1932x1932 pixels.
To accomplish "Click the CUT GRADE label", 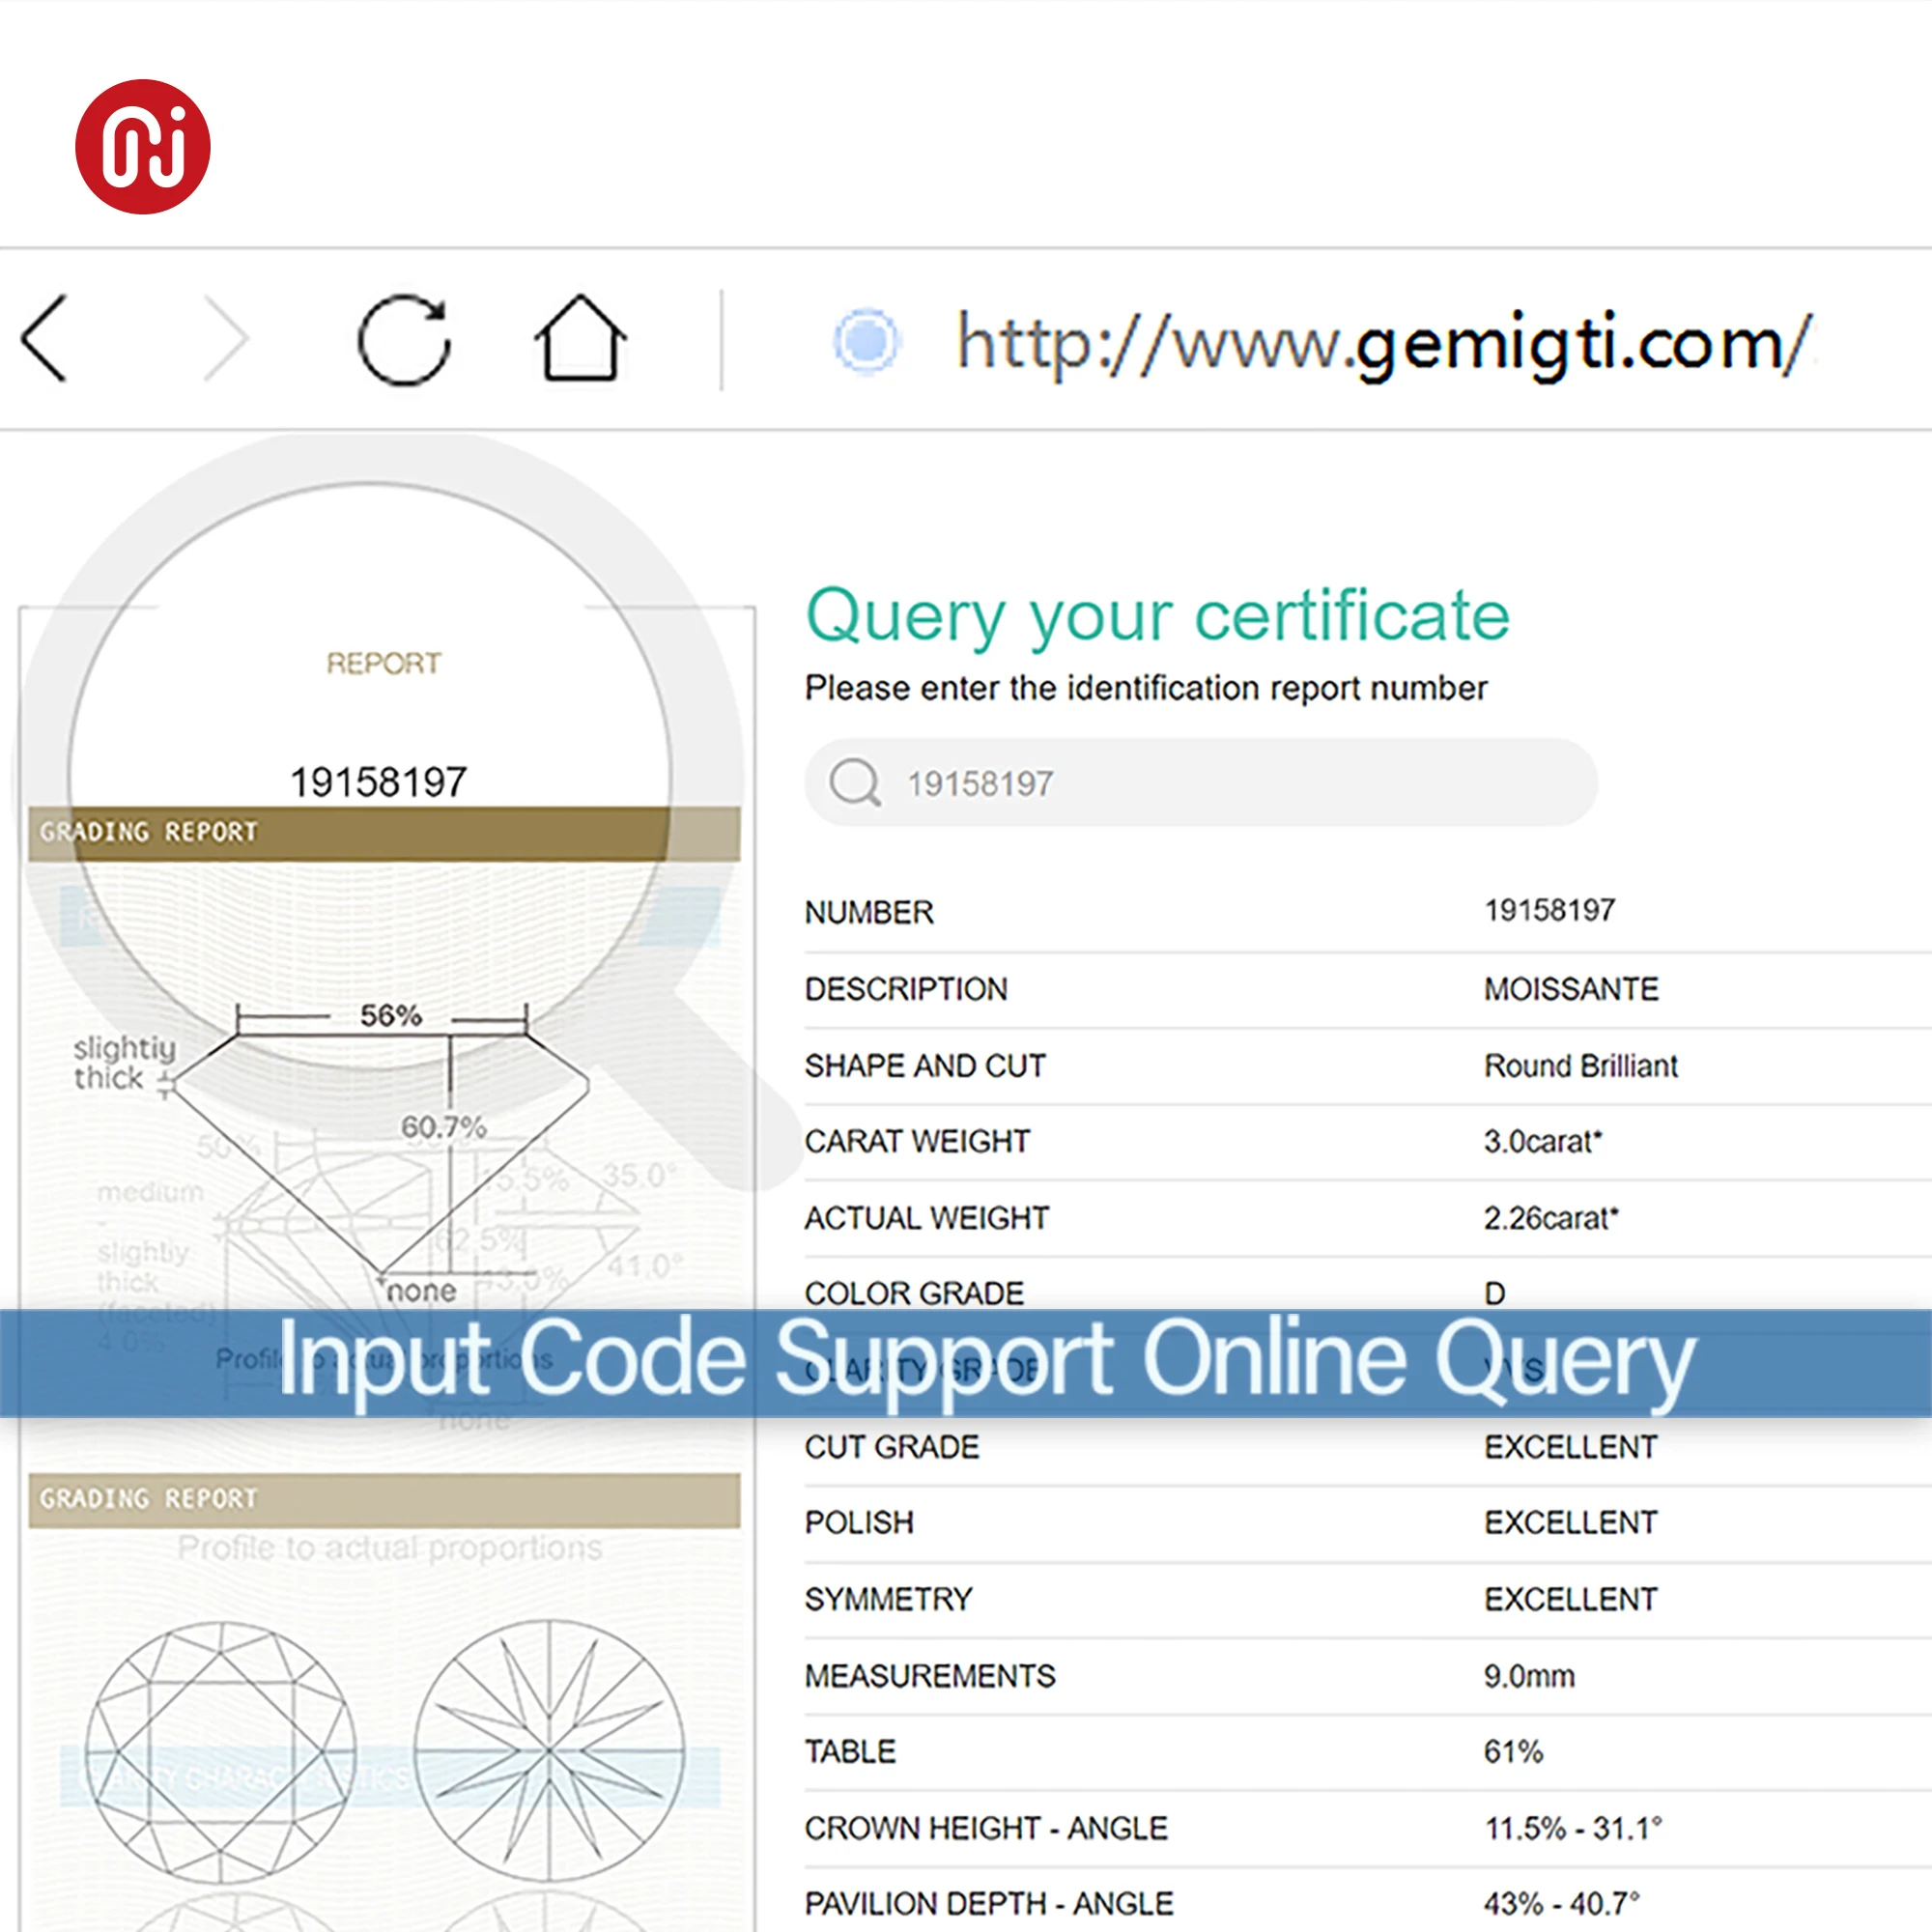I will [x=892, y=1447].
